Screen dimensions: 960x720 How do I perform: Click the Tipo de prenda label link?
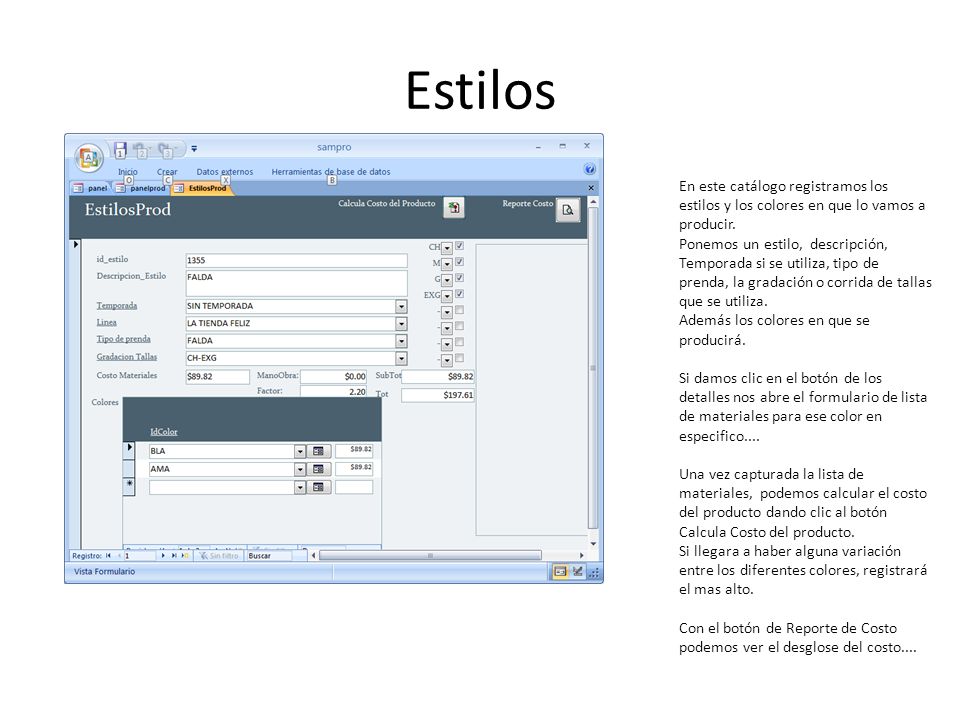point(123,339)
